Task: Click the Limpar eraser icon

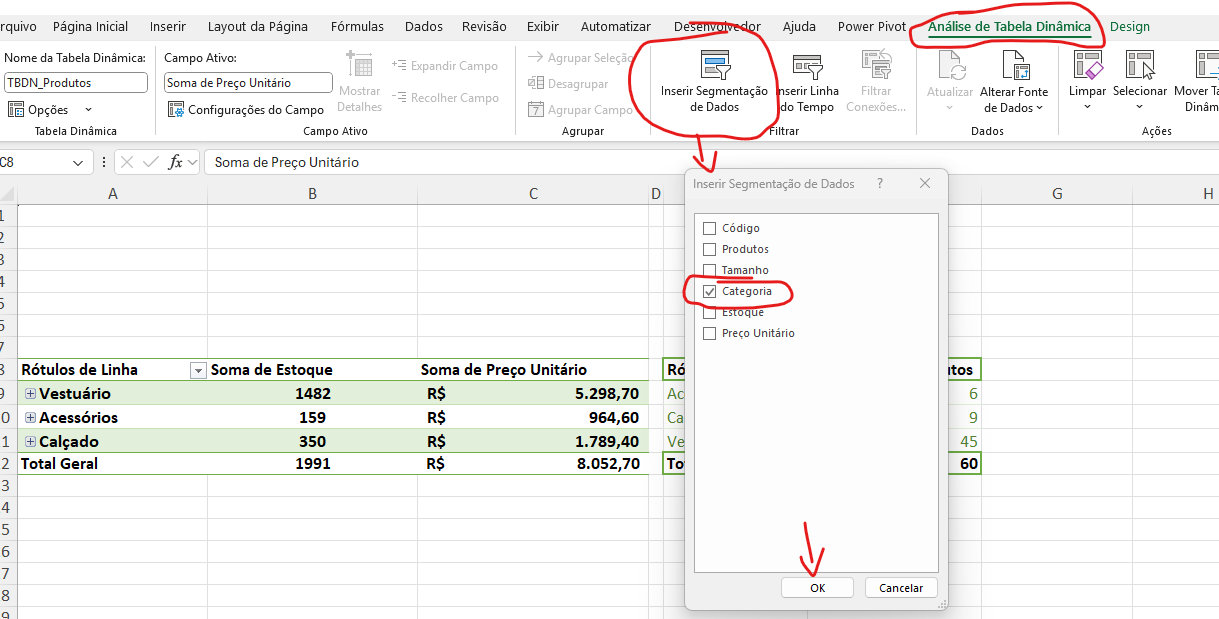Action: pos(1087,65)
